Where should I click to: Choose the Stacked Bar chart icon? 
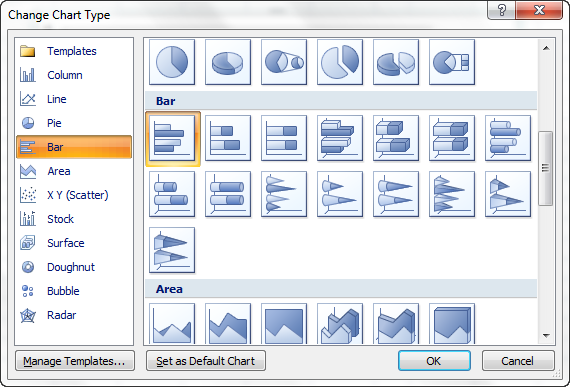[x=228, y=138]
